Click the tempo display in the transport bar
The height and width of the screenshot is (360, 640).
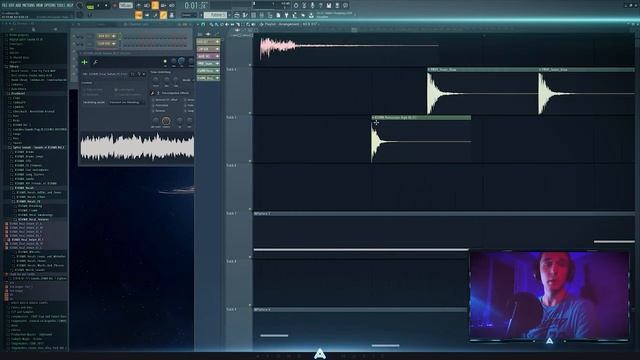click(x=126, y=5)
